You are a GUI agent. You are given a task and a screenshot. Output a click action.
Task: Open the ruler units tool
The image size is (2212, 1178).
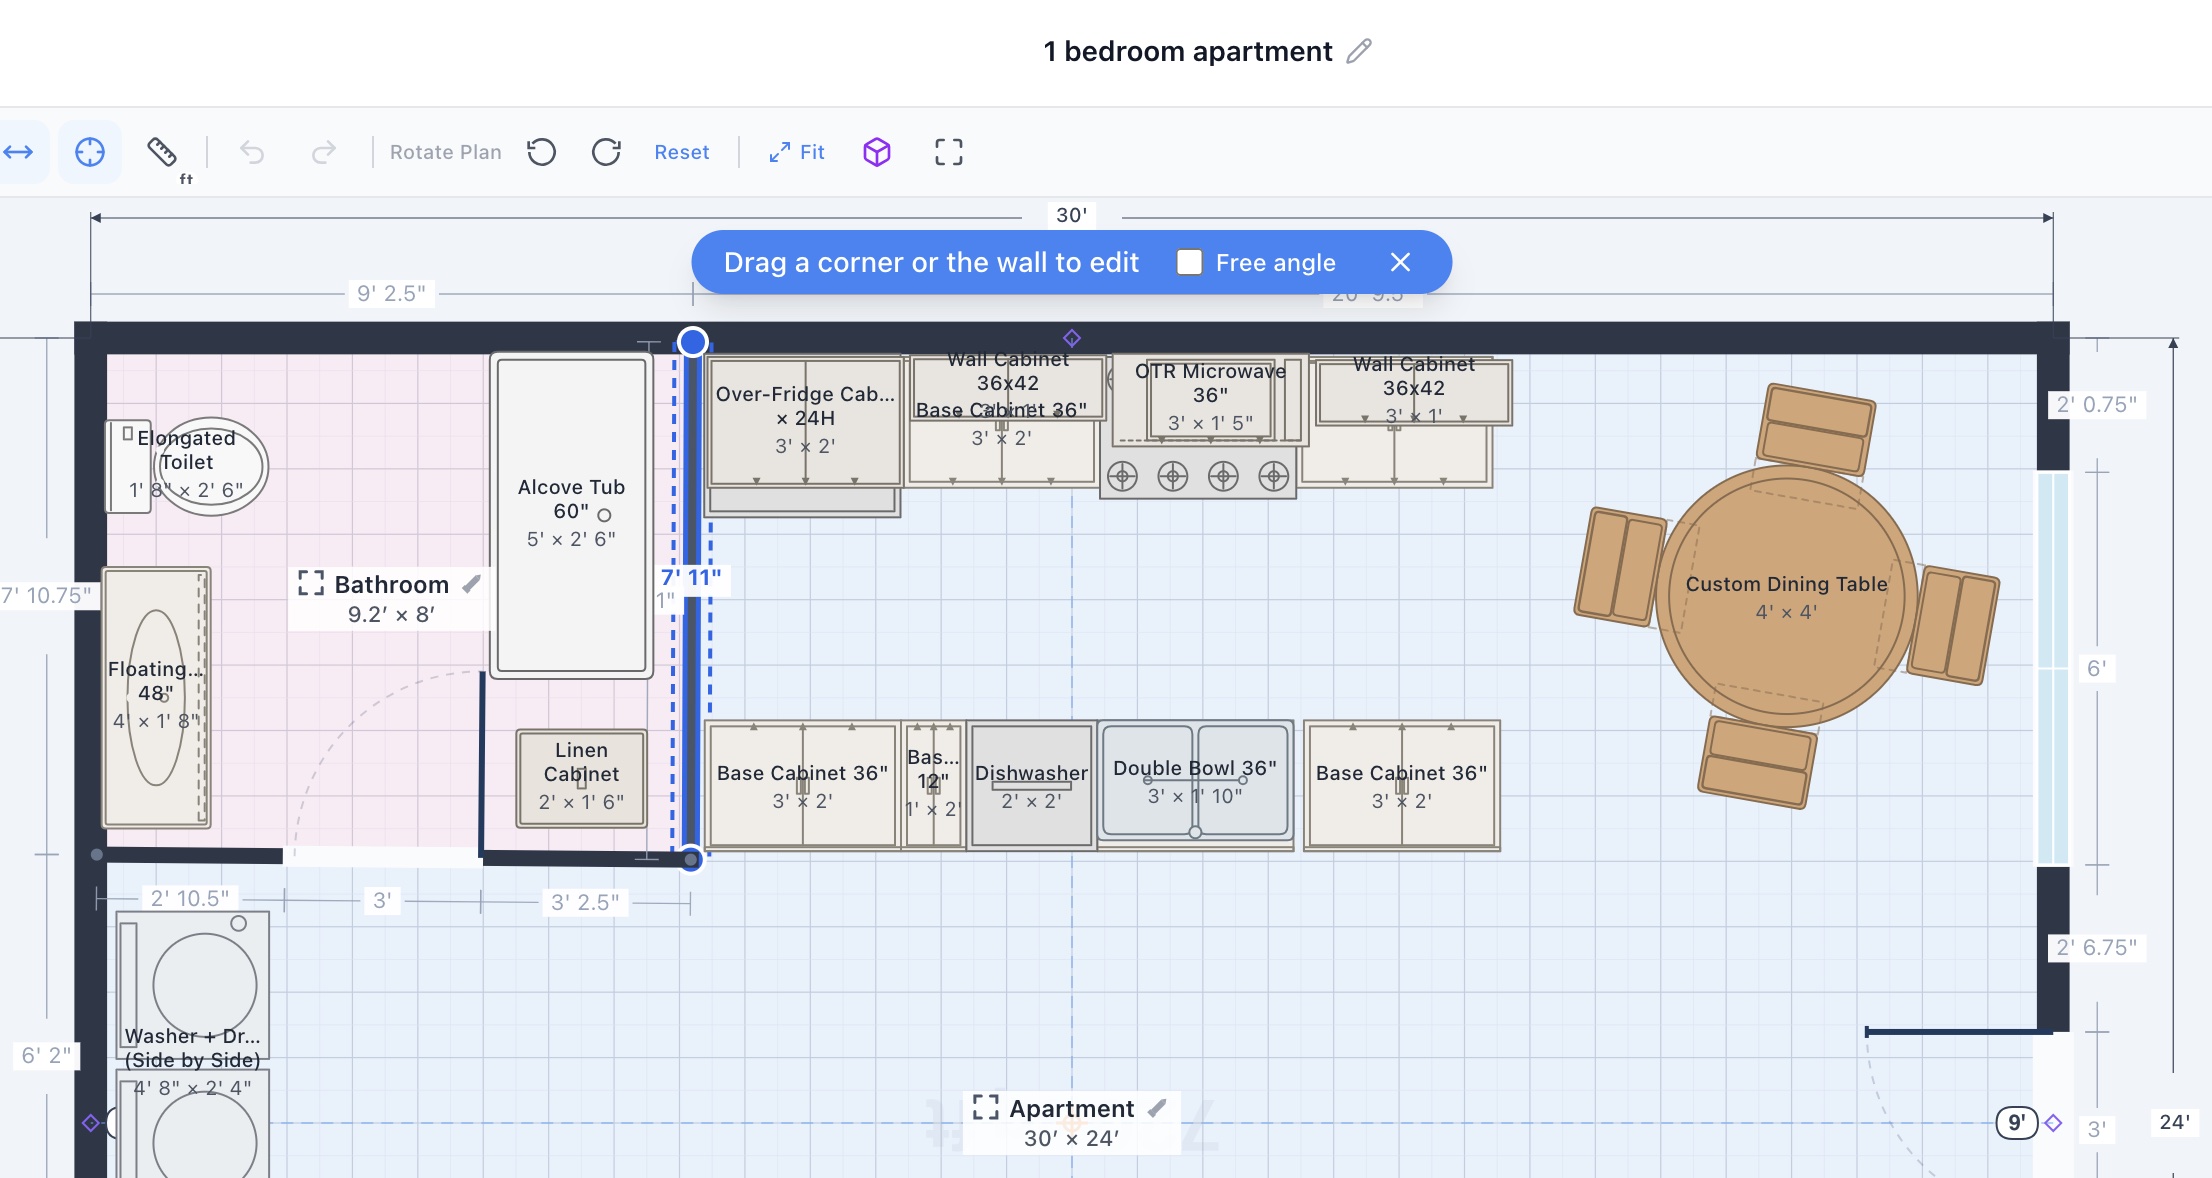pyautogui.click(x=164, y=154)
